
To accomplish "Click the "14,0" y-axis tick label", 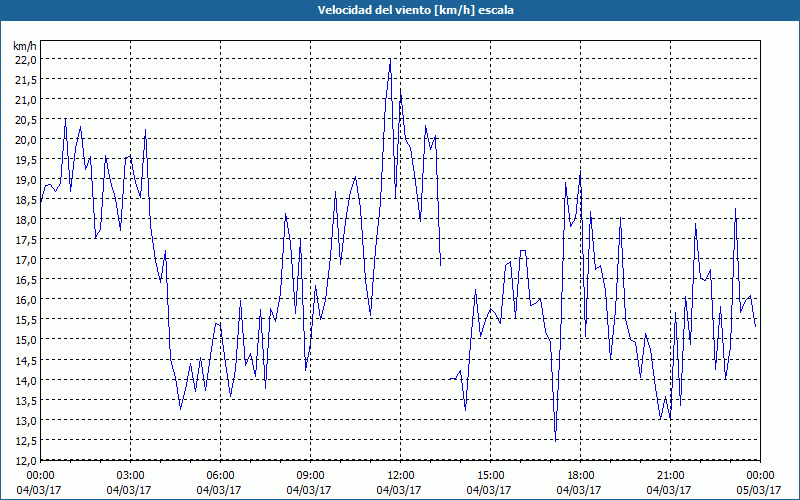I will 26,381.
